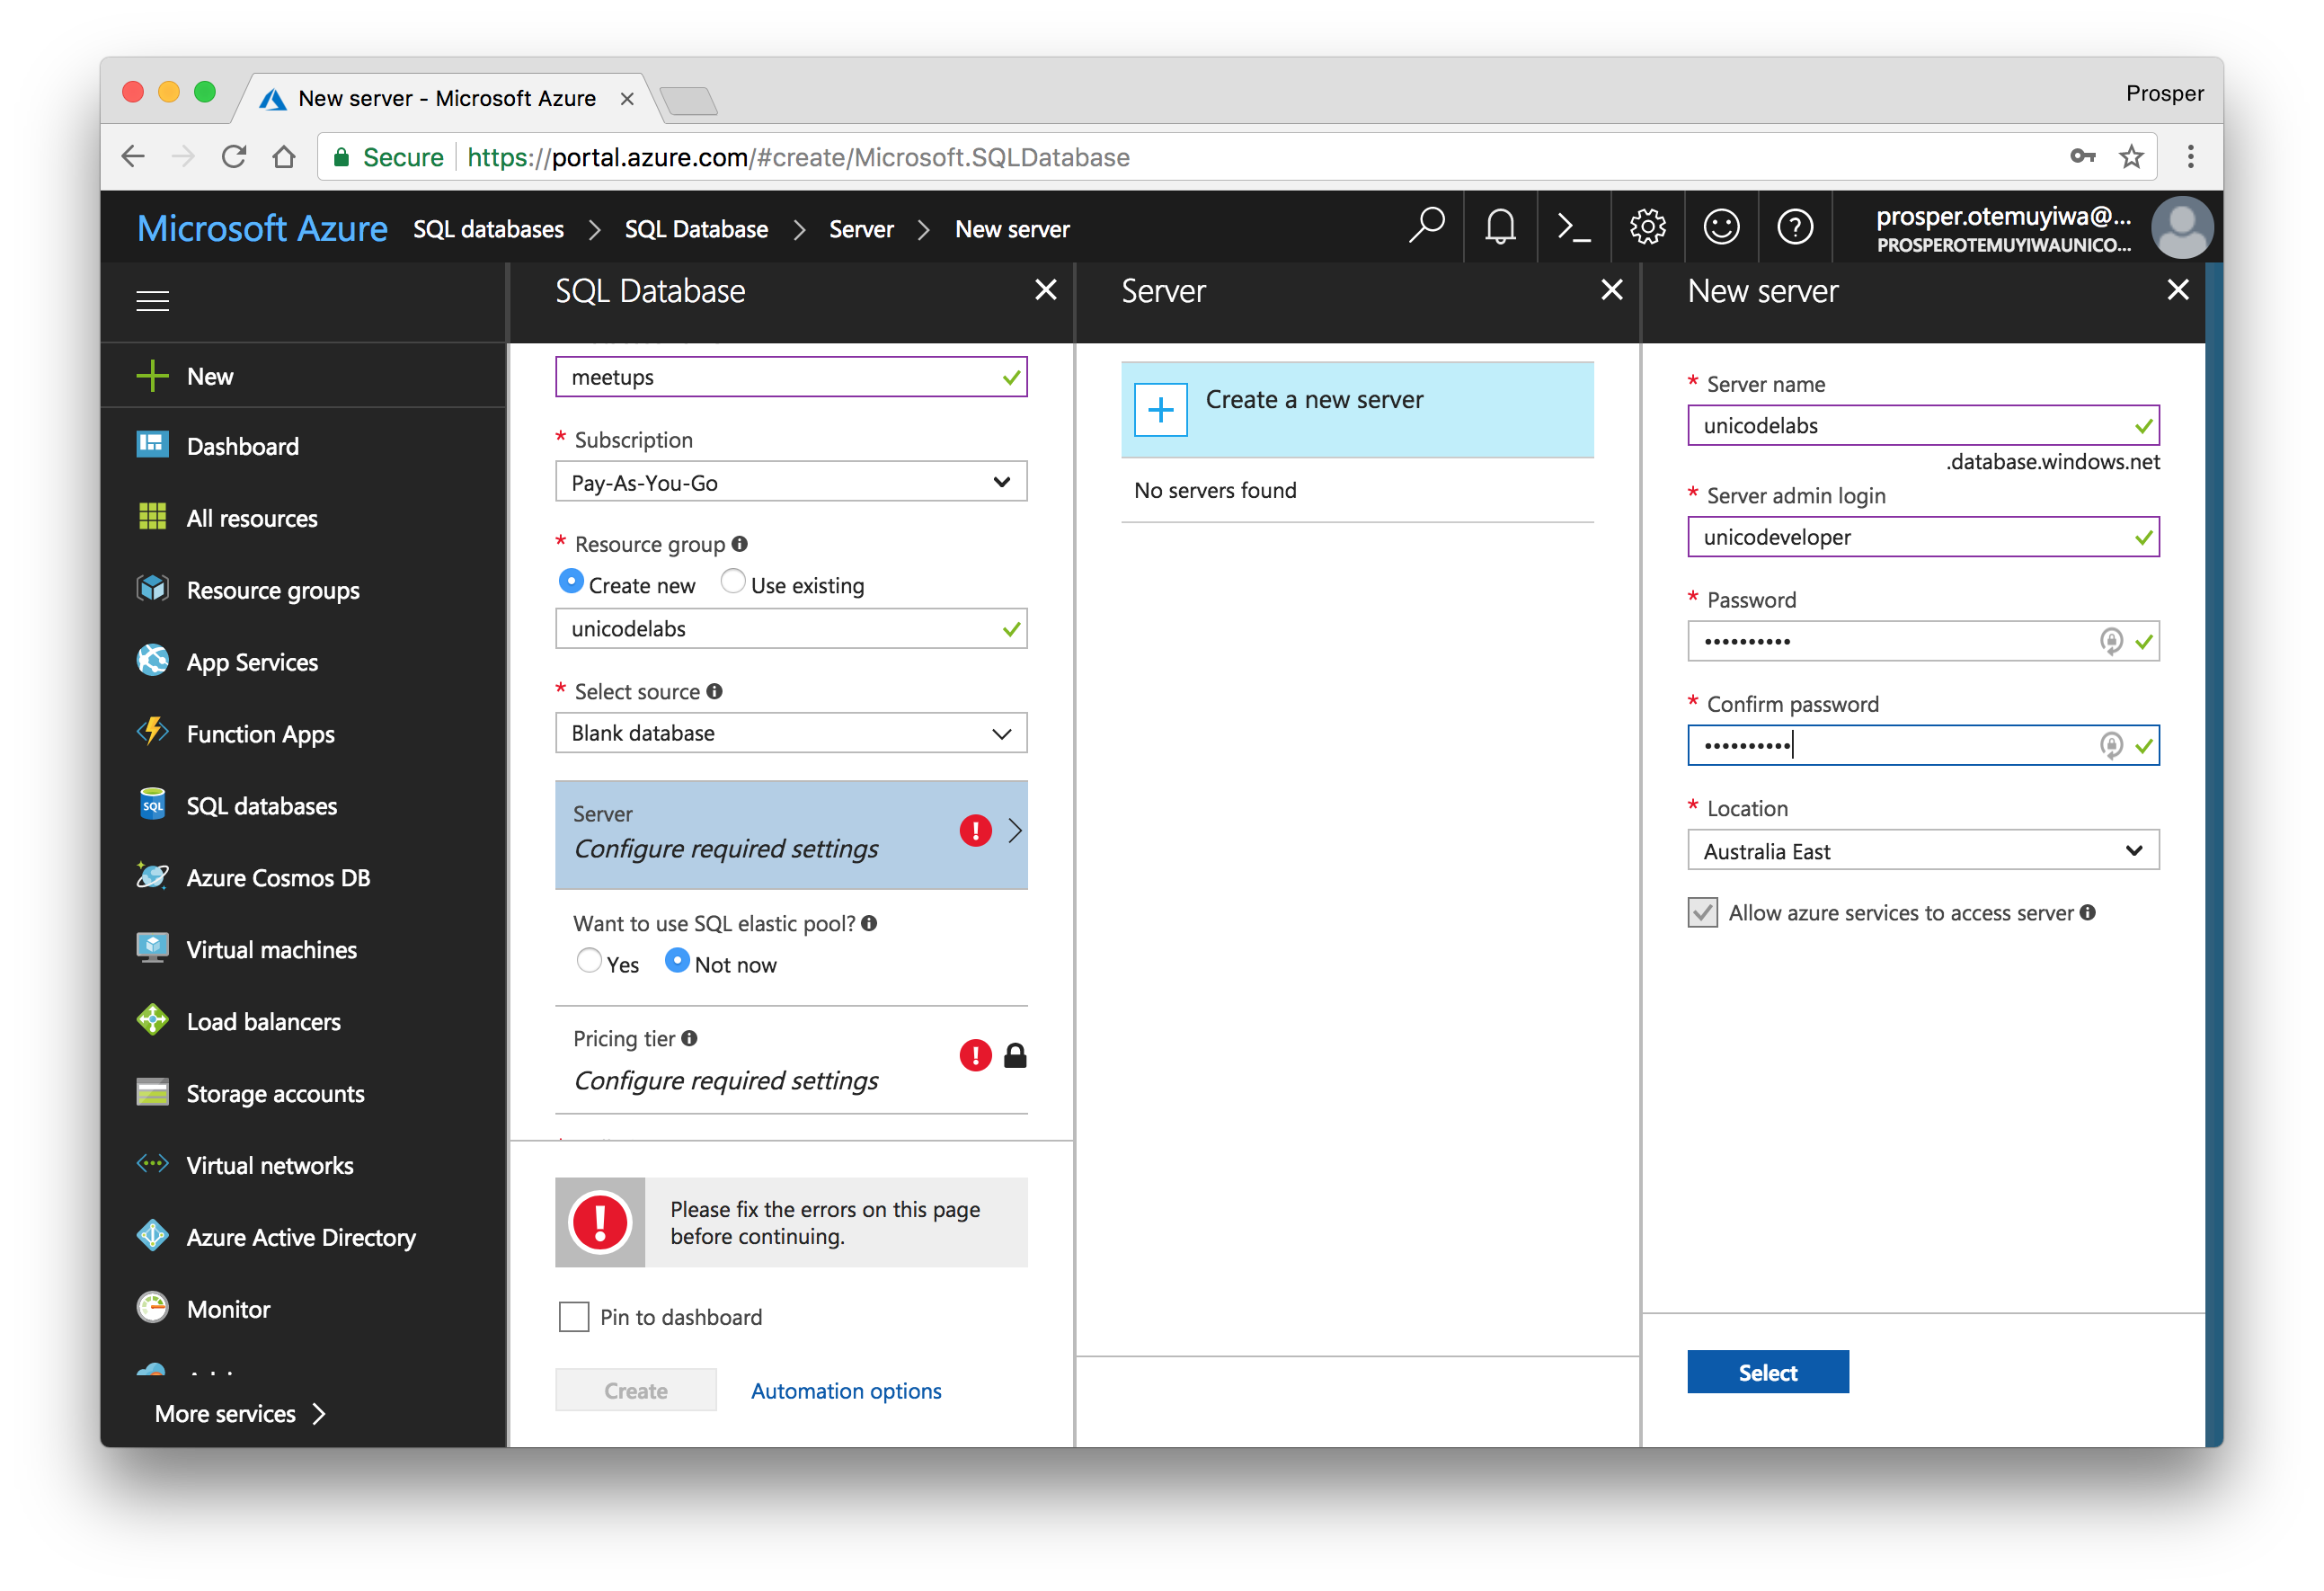Check the Pin to dashboard checkbox
This screenshot has width=2324, height=1591.
click(x=574, y=1317)
